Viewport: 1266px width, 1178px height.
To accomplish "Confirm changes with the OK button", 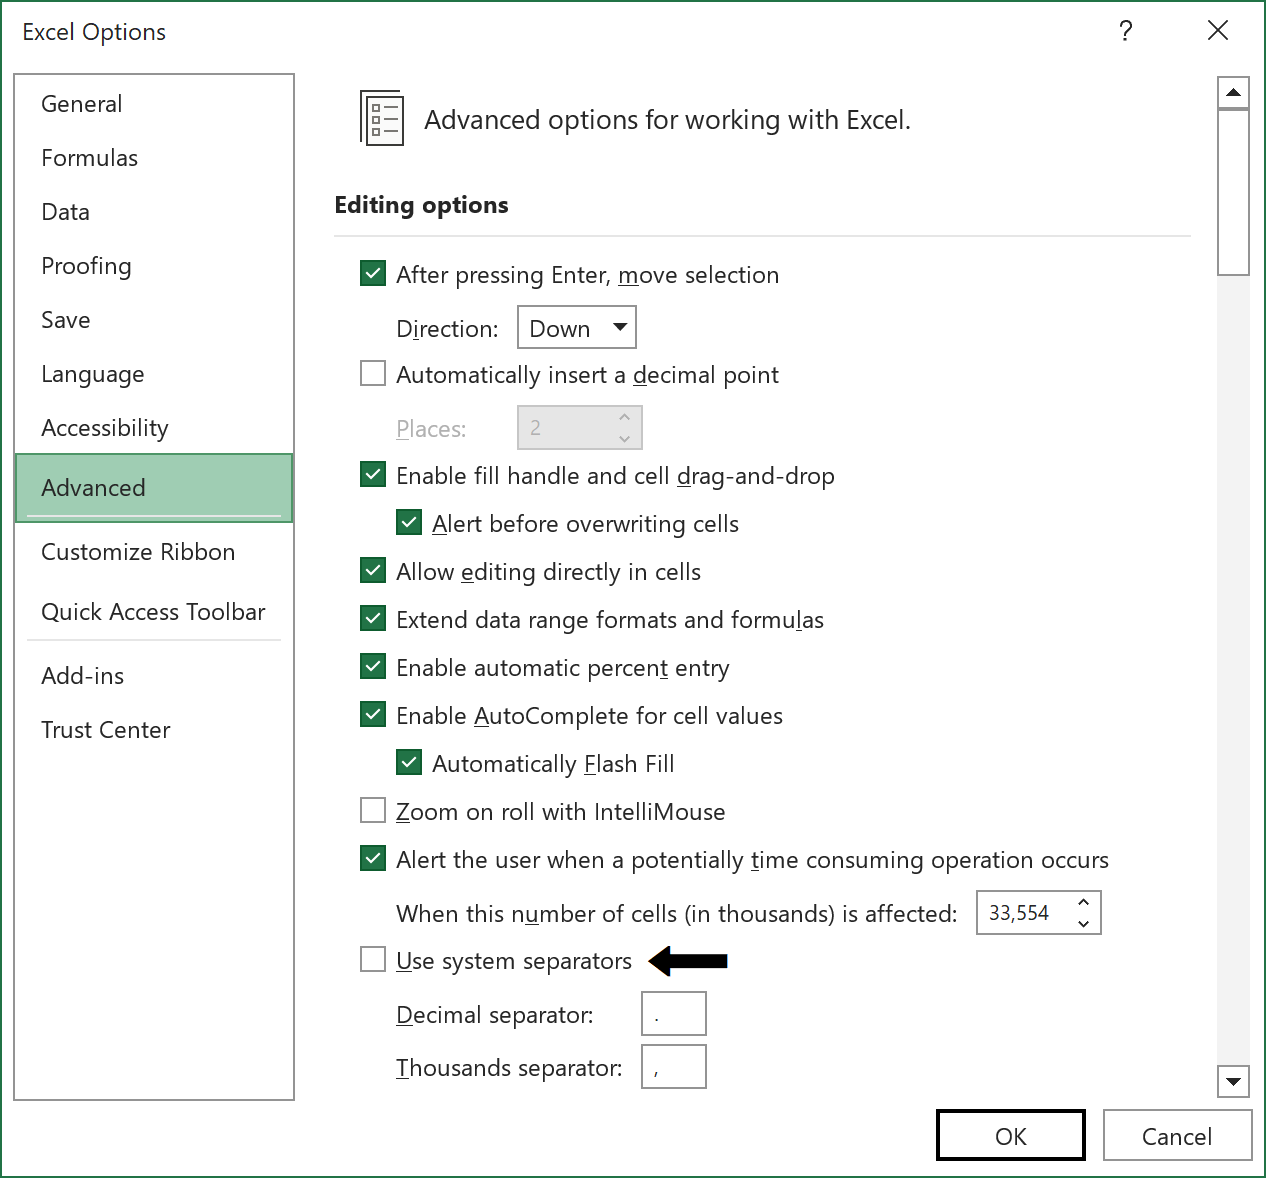I will tap(1011, 1136).
